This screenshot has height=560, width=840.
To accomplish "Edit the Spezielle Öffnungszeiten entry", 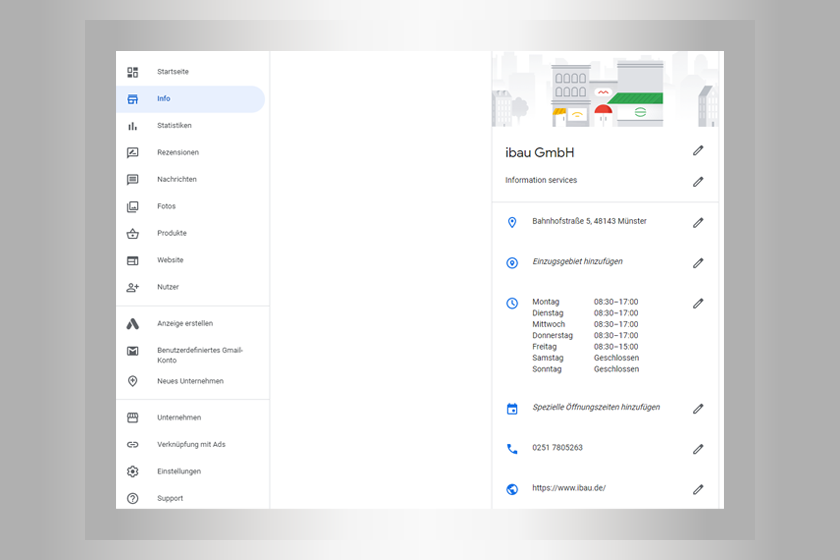I will coord(698,409).
